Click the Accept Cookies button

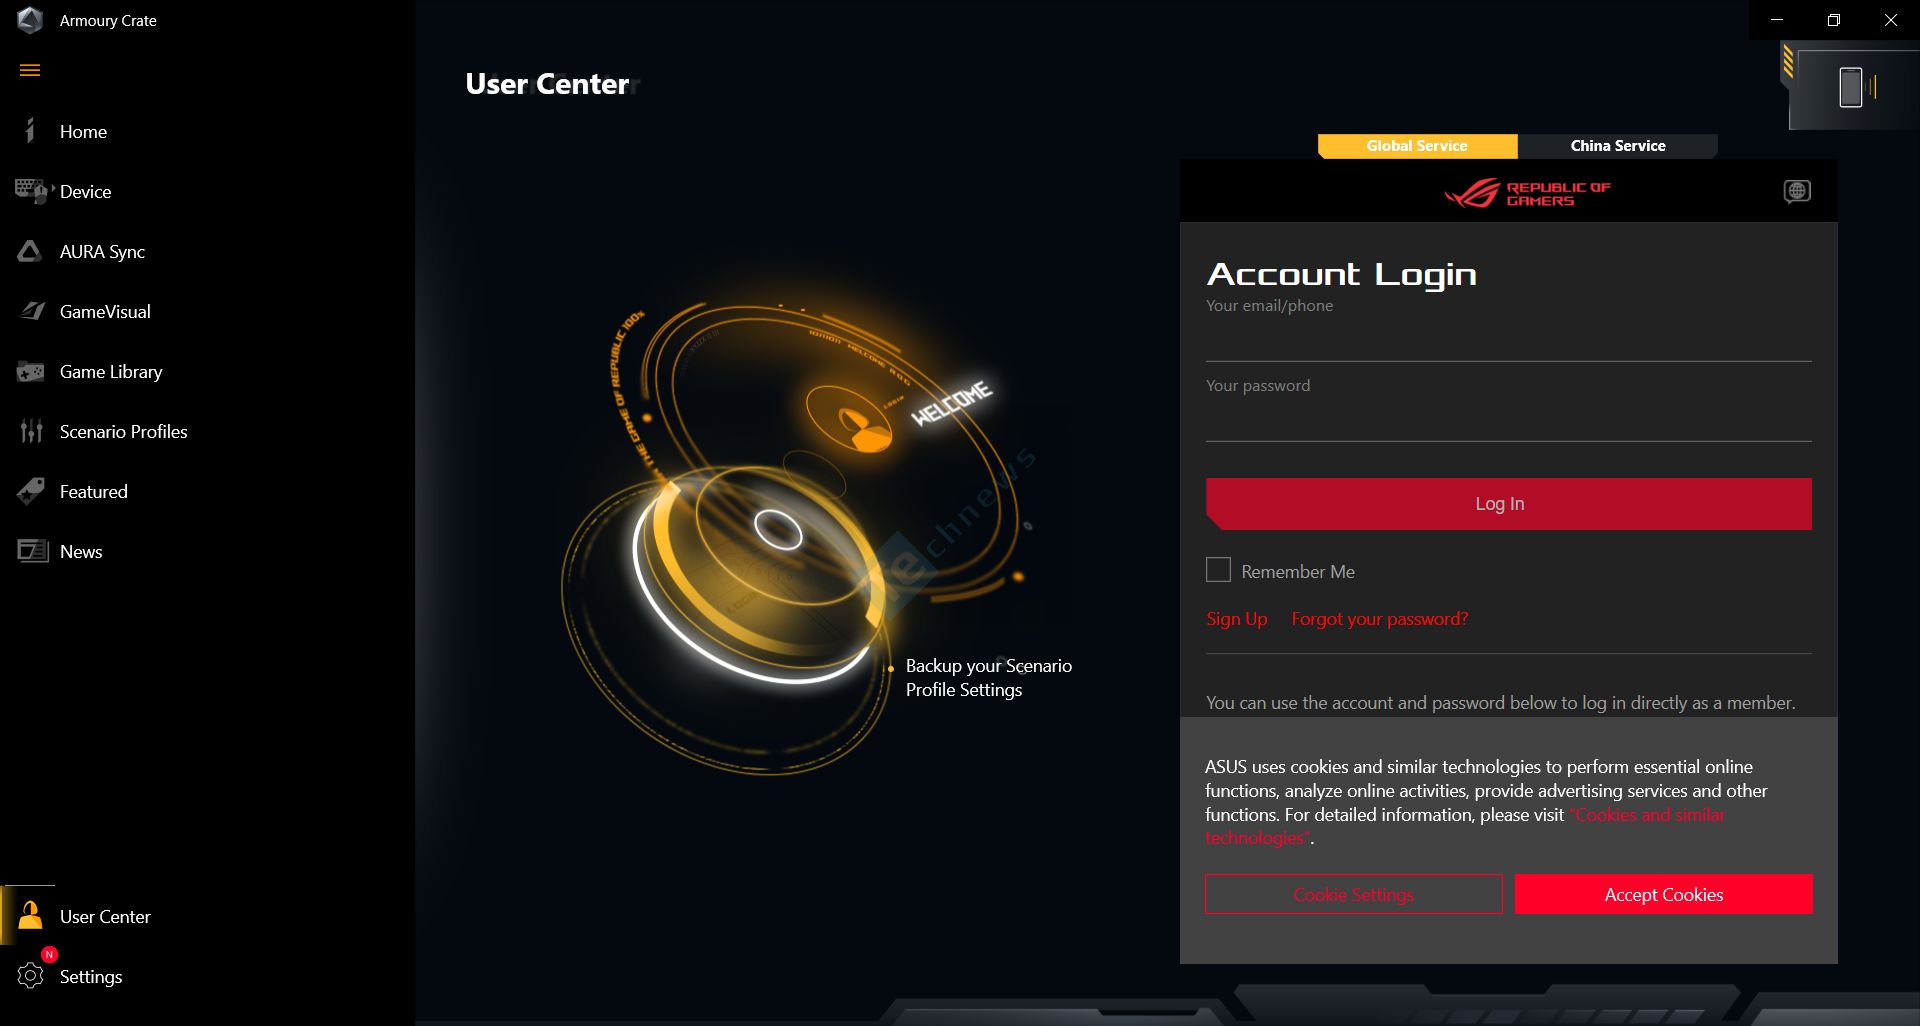click(1663, 894)
